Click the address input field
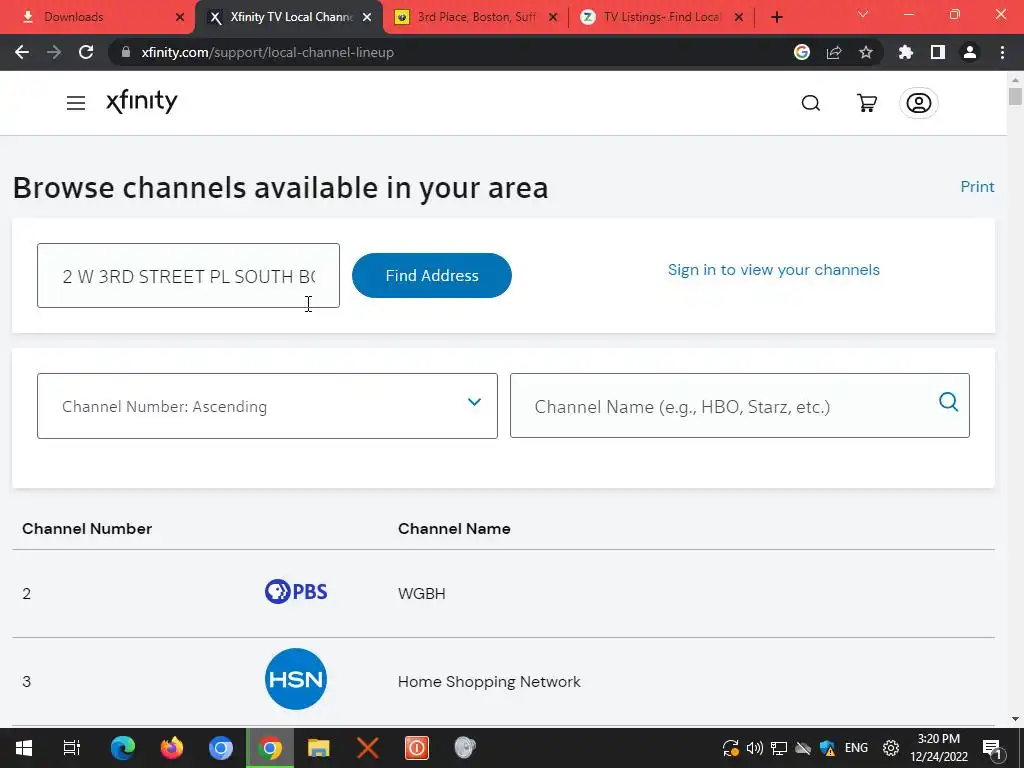Image resolution: width=1024 pixels, height=768 pixels. pyautogui.click(x=188, y=276)
